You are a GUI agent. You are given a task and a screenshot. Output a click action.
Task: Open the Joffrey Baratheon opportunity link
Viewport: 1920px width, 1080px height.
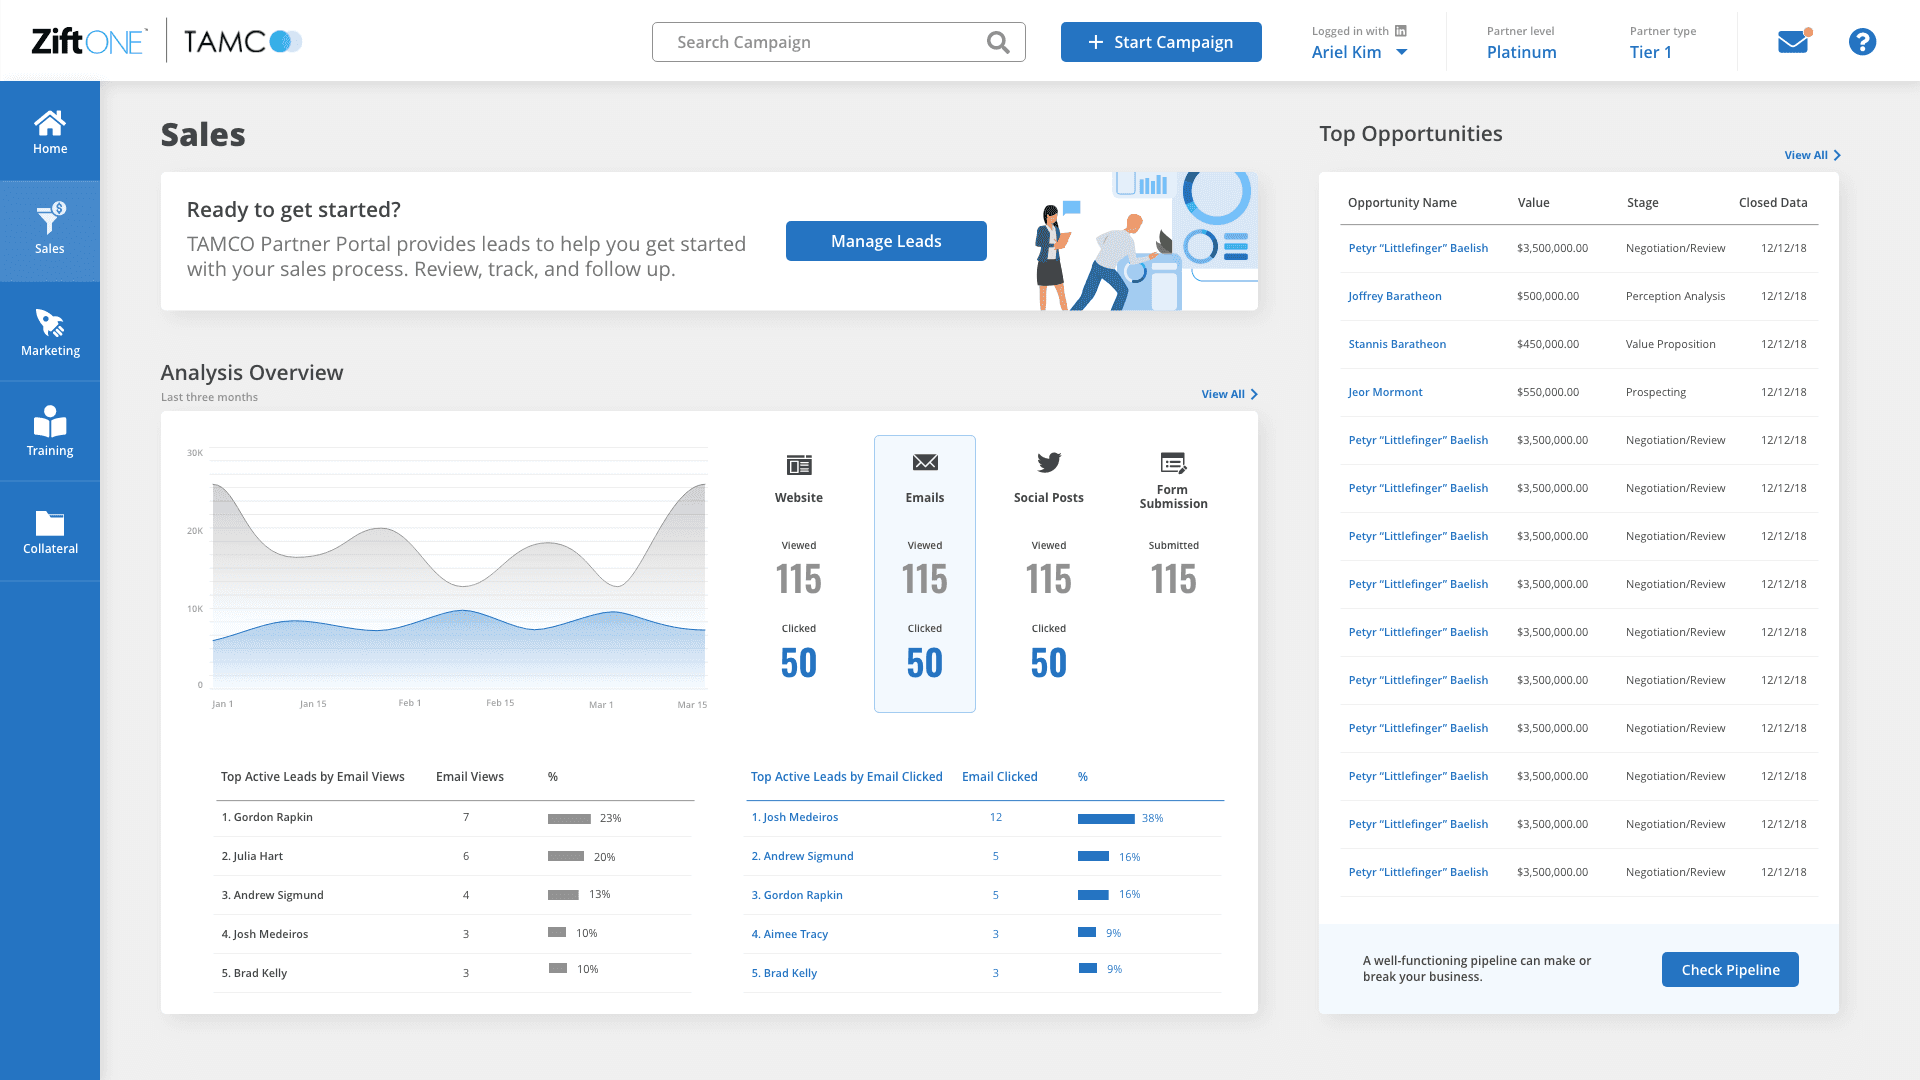[1394, 296]
